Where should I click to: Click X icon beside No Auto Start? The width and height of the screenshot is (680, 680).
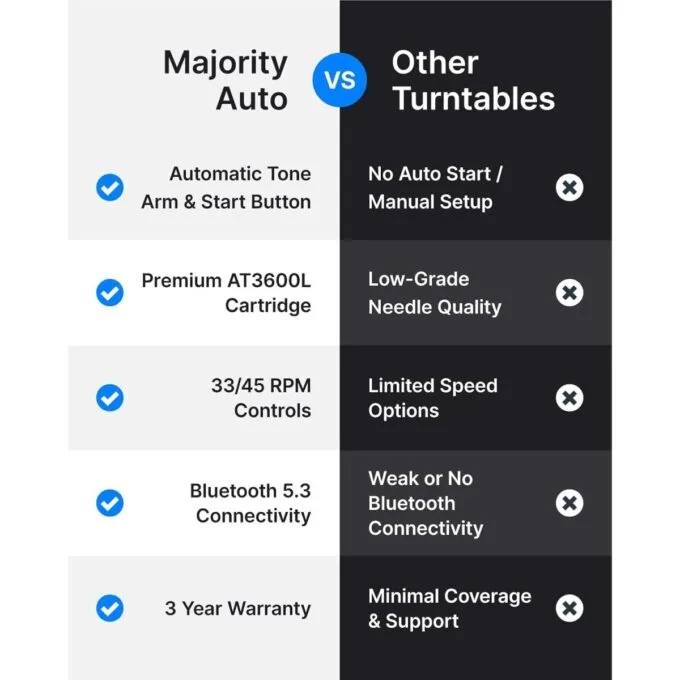(569, 187)
